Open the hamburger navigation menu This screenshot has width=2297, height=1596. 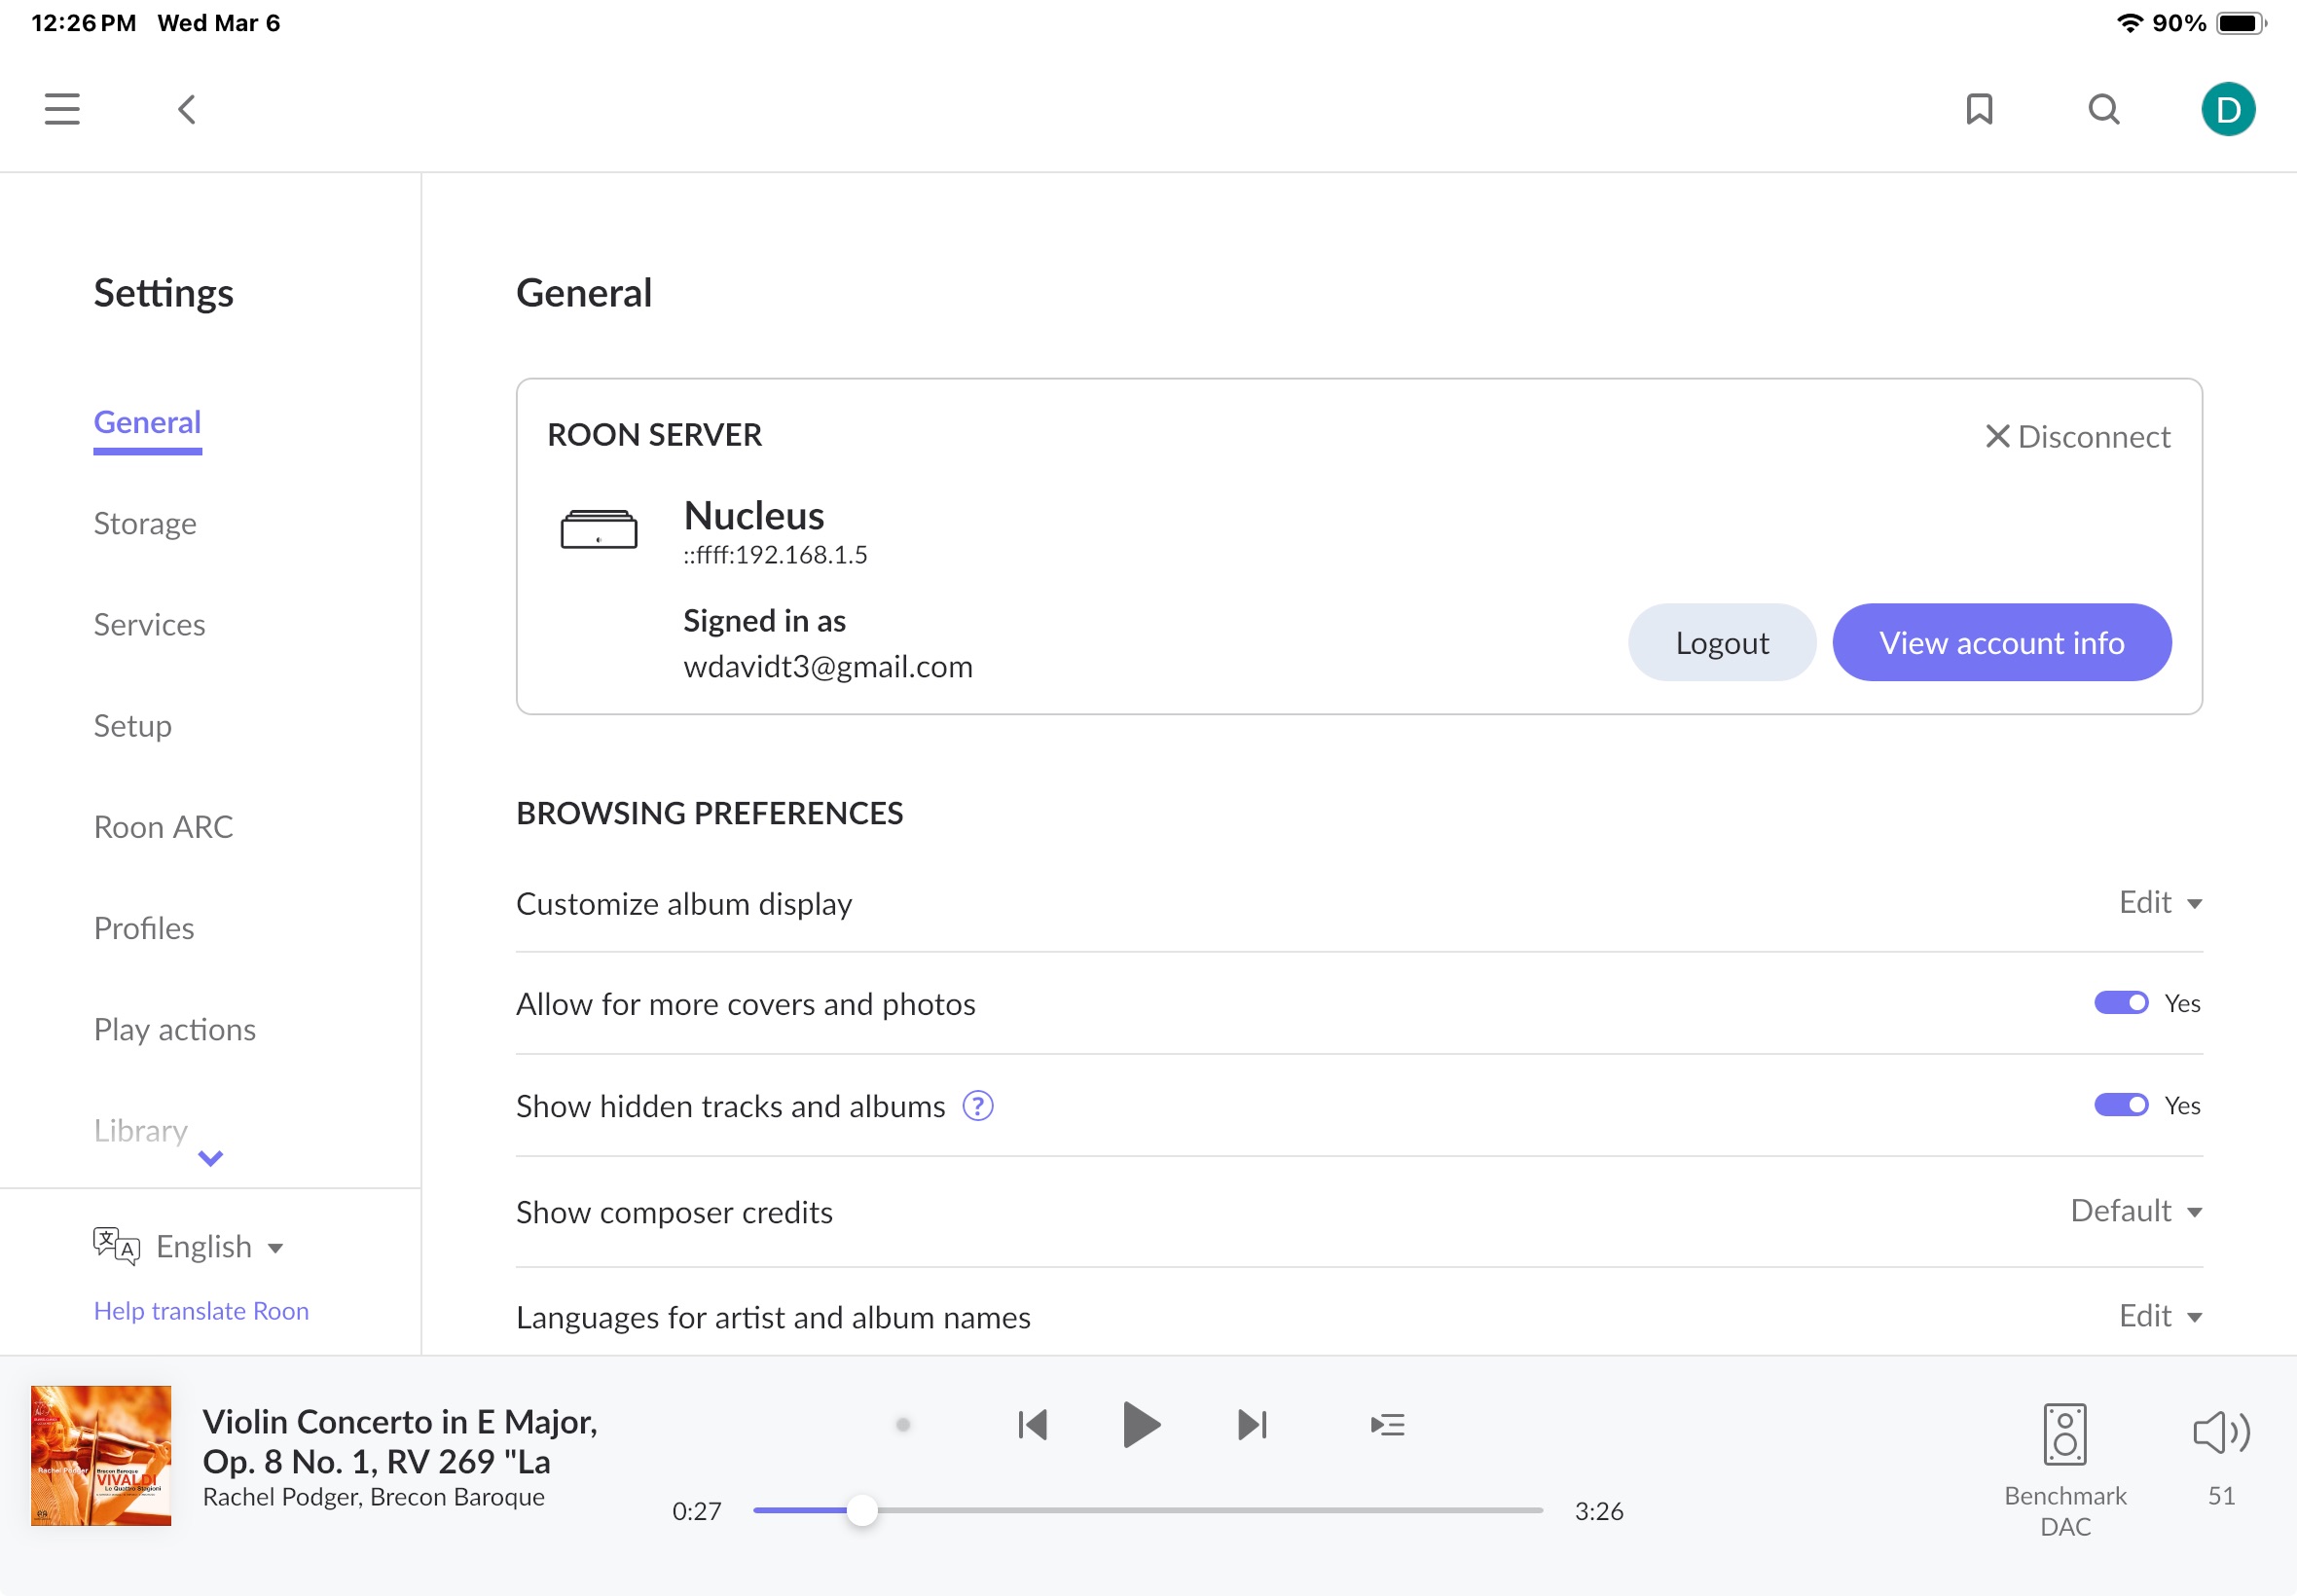(x=62, y=109)
